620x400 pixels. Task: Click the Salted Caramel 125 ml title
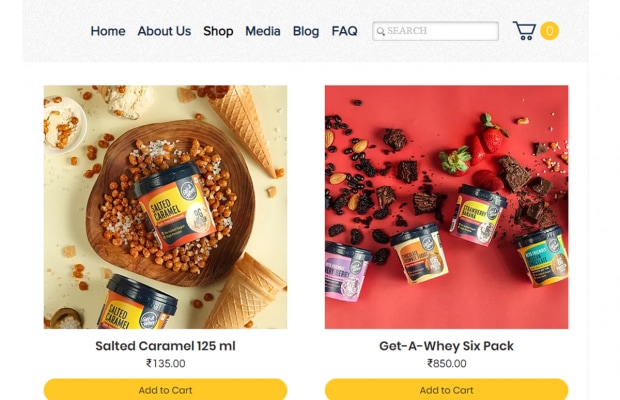click(165, 346)
